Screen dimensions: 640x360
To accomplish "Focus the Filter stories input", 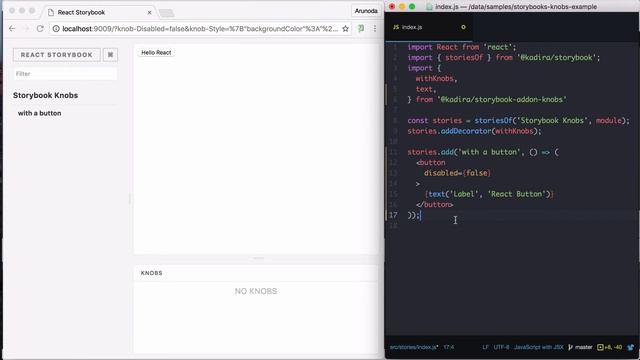I will (x=65, y=74).
